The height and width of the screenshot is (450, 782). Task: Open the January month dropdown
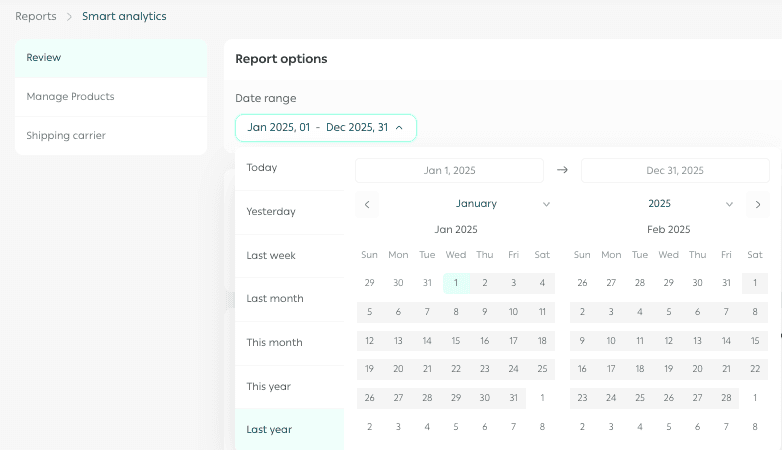tap(503, 204)
